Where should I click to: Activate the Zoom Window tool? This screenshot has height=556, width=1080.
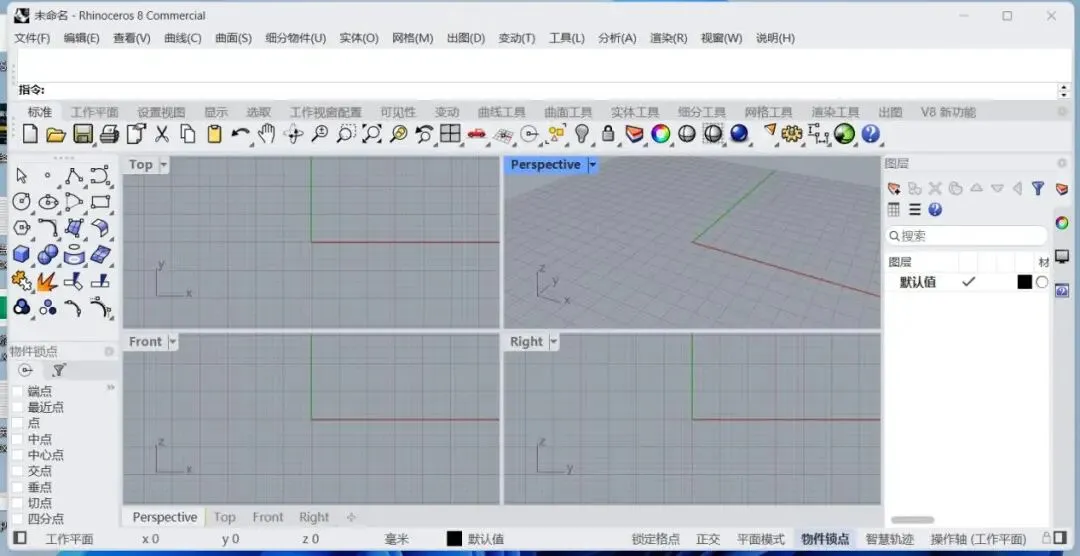345,134
